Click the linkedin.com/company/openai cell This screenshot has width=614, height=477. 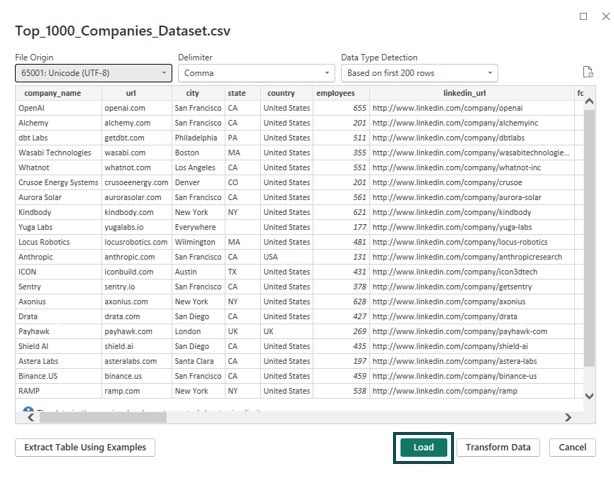tap(471, 108)
